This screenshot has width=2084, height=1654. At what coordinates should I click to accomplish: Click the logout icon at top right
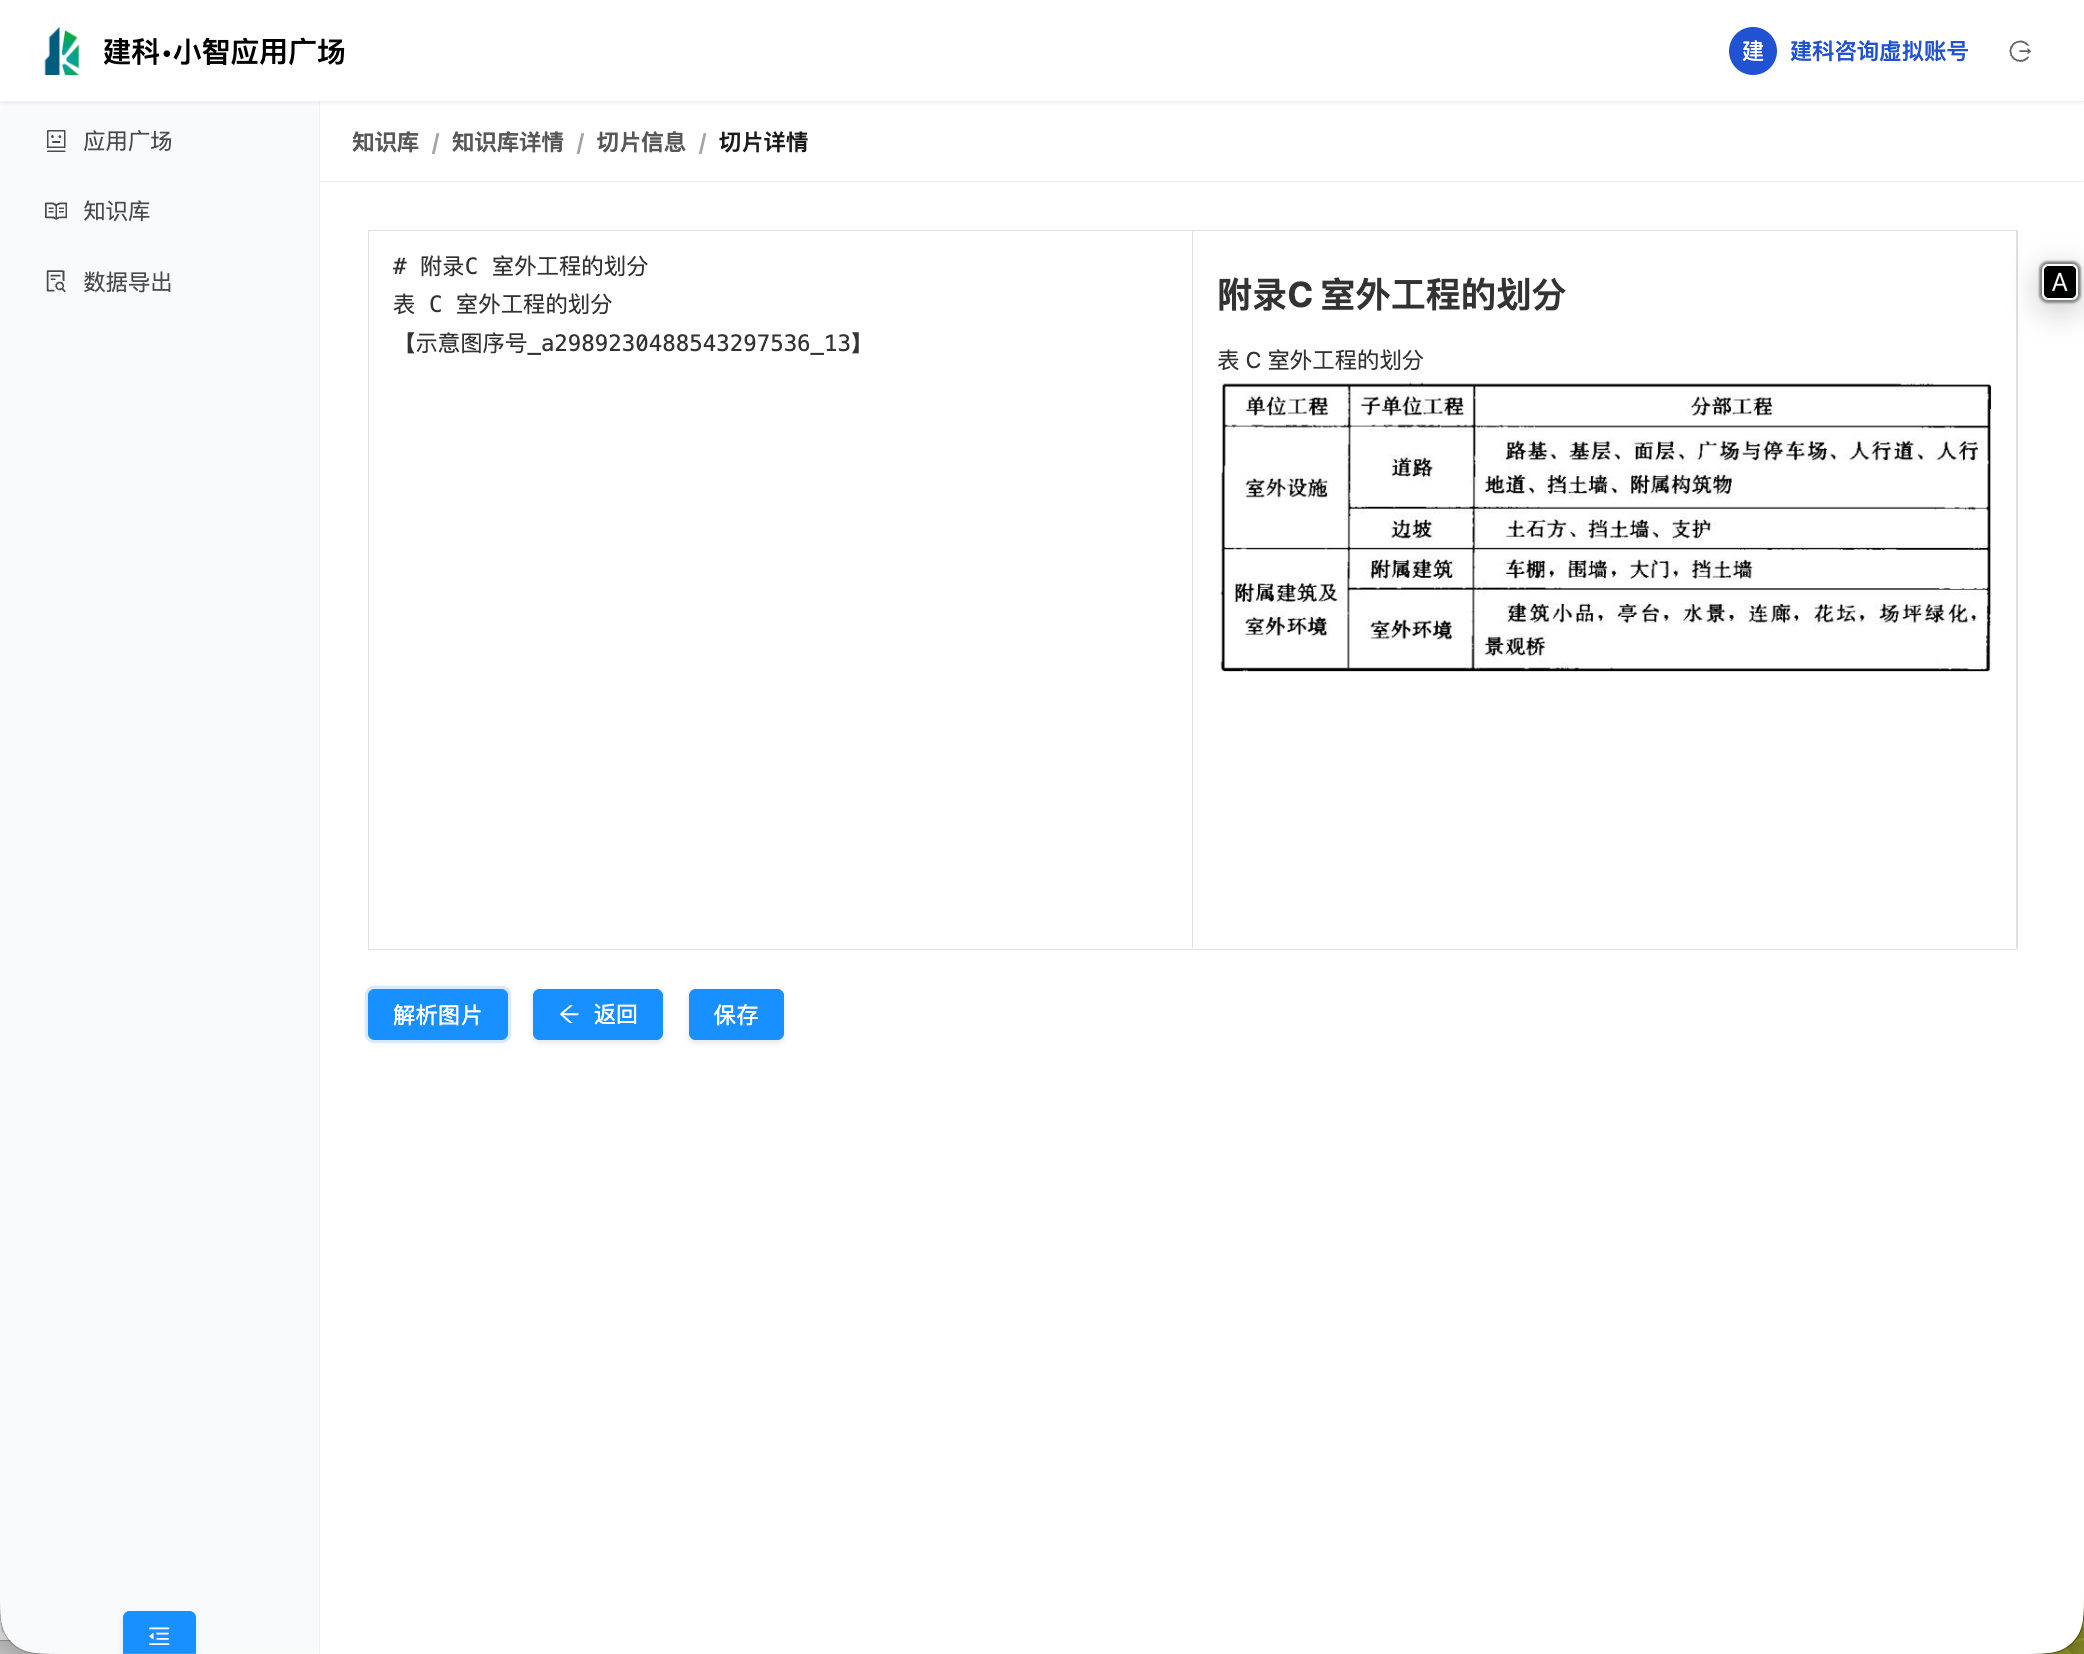point(2019,51)
